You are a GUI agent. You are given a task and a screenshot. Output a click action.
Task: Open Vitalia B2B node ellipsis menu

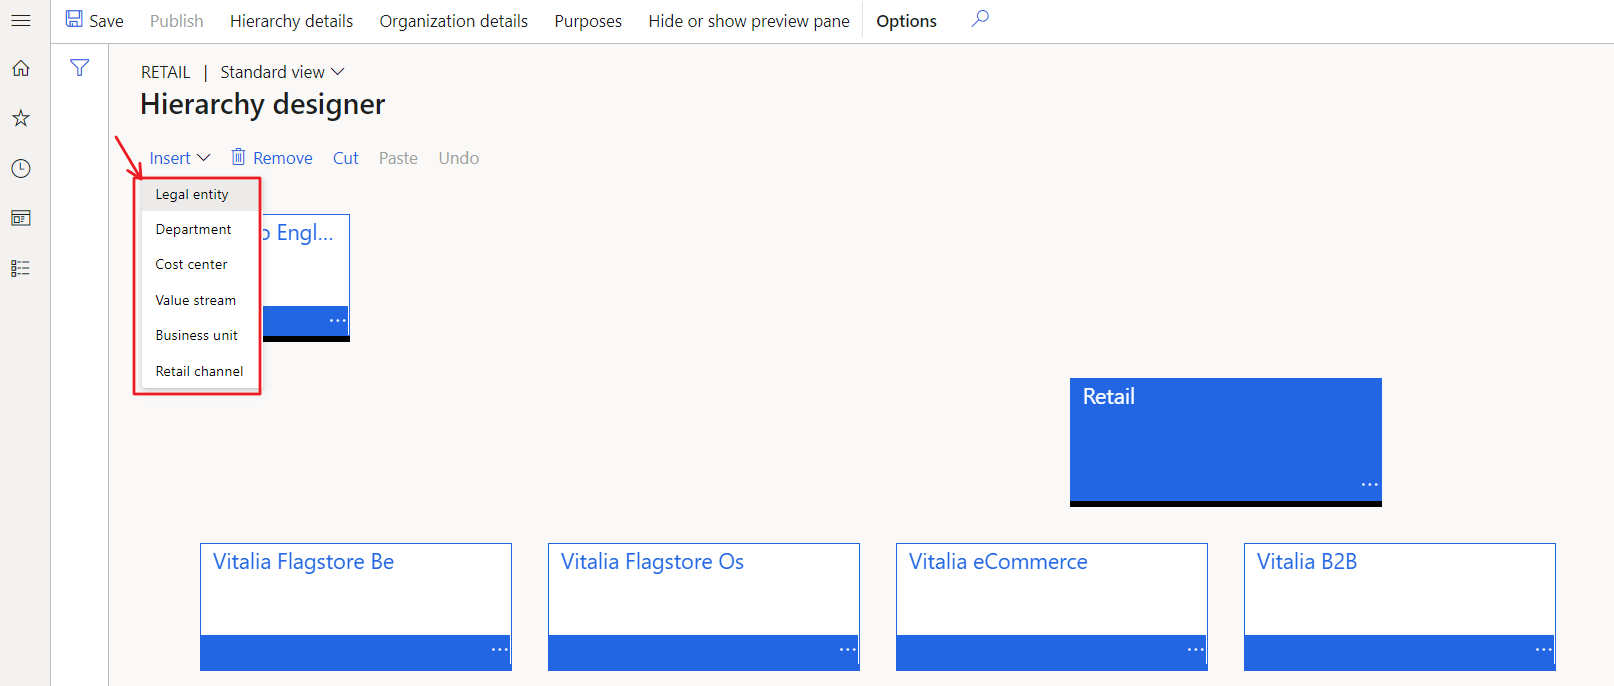(x=1543, y=650)
